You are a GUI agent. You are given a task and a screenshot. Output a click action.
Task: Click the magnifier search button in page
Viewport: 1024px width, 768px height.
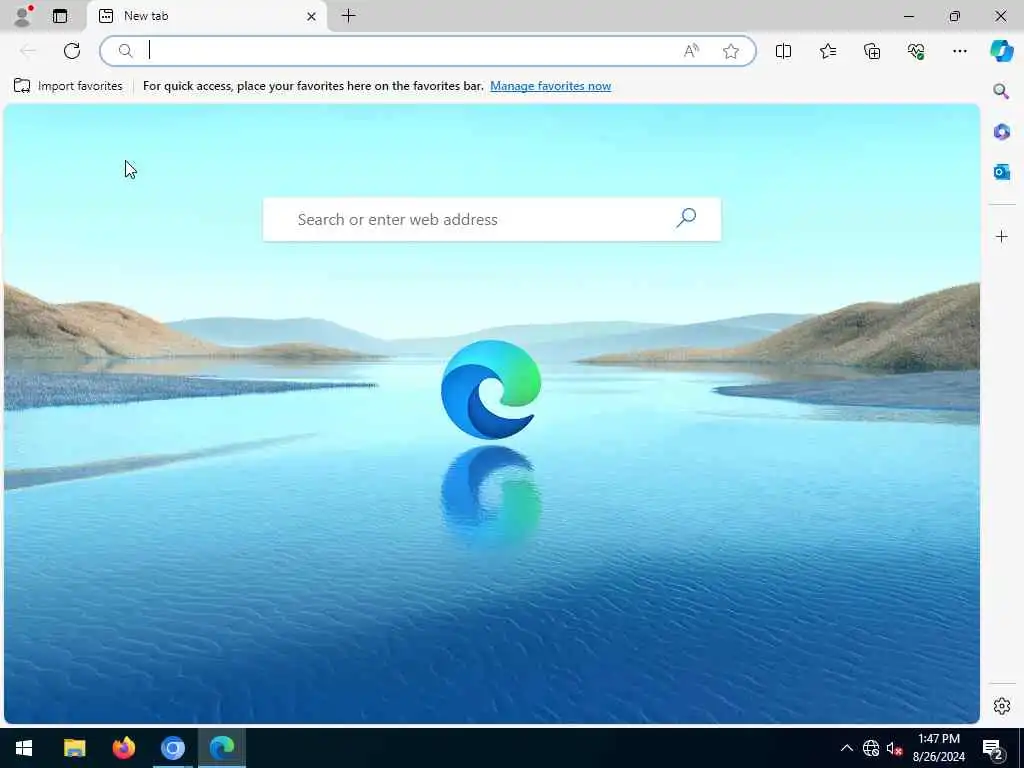click(686, 218)
